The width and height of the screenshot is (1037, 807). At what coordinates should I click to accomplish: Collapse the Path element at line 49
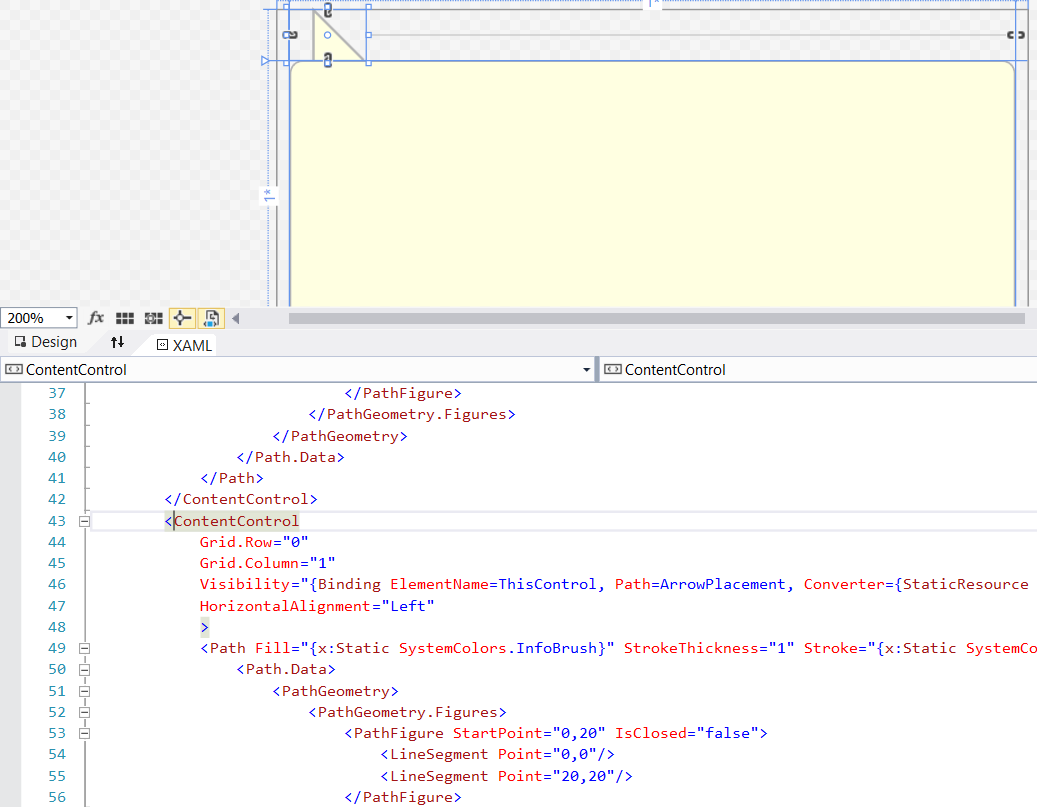84,648
